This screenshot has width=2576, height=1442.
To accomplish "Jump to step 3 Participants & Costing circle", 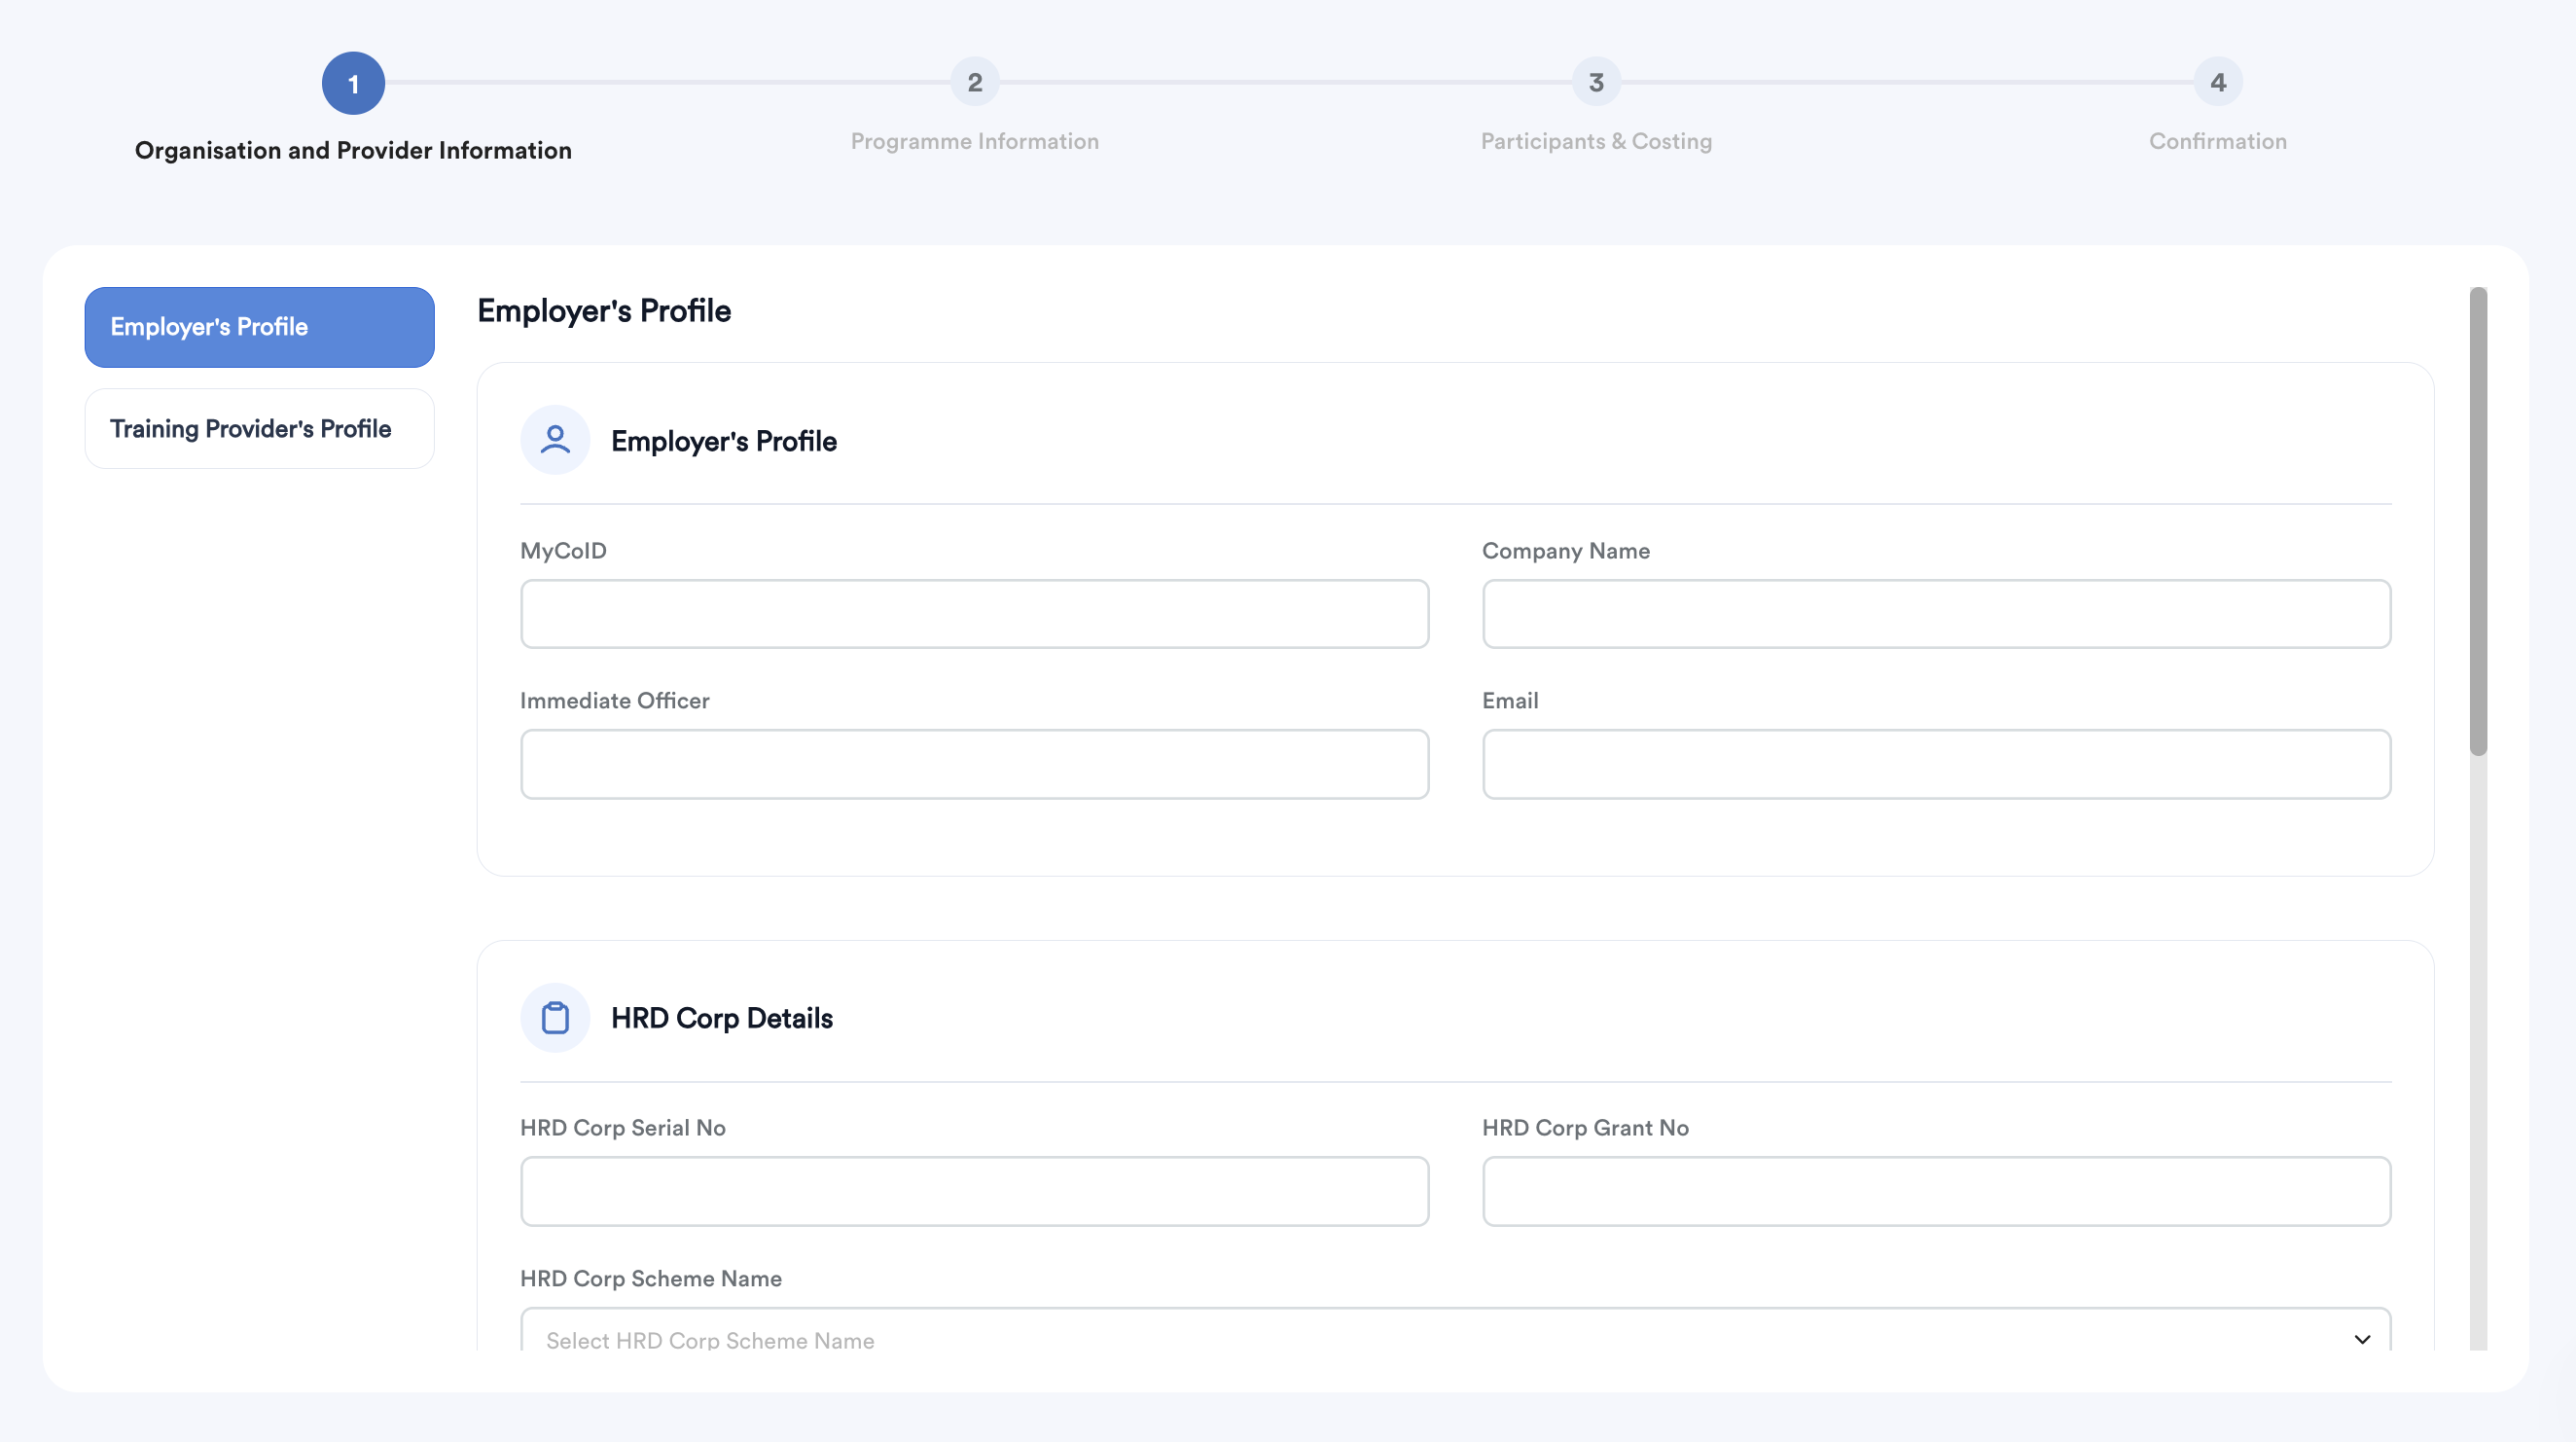I will click(x=1596, y=83).
